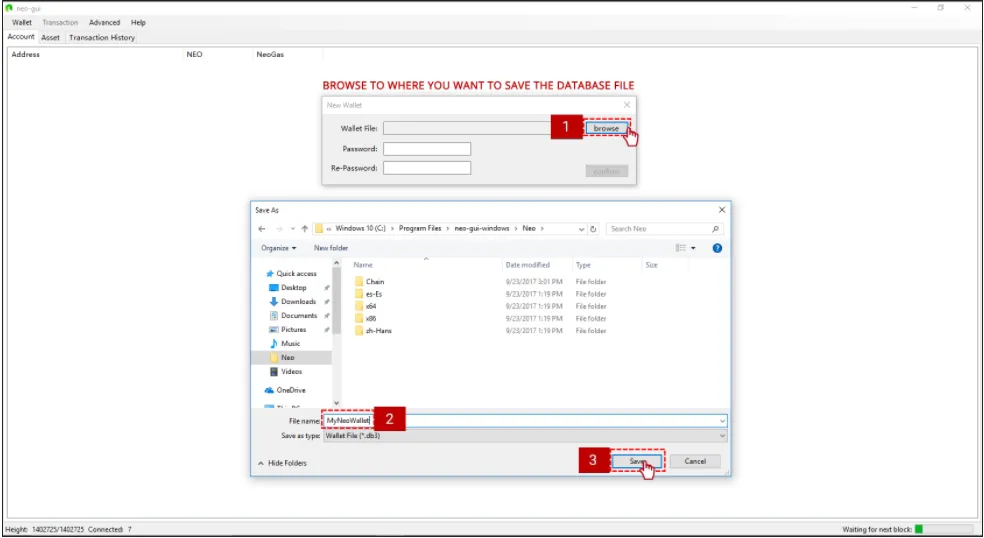
Task: Open the Organize dropdown
Action: pos(279,248)
